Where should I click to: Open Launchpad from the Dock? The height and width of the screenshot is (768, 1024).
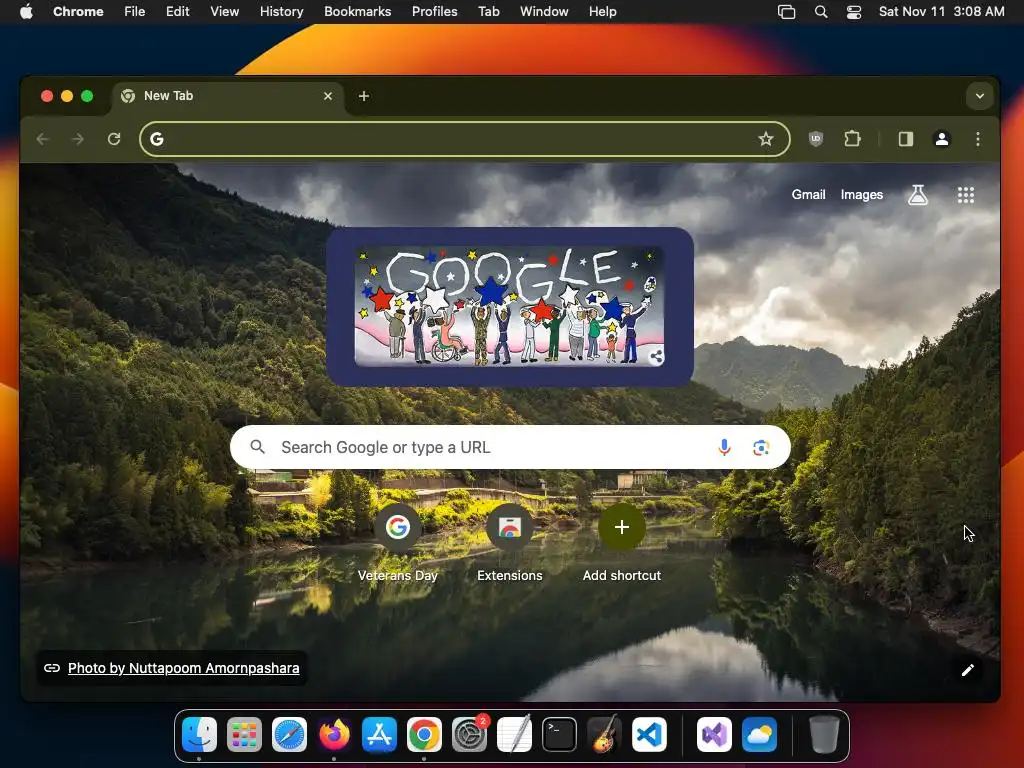244,735
